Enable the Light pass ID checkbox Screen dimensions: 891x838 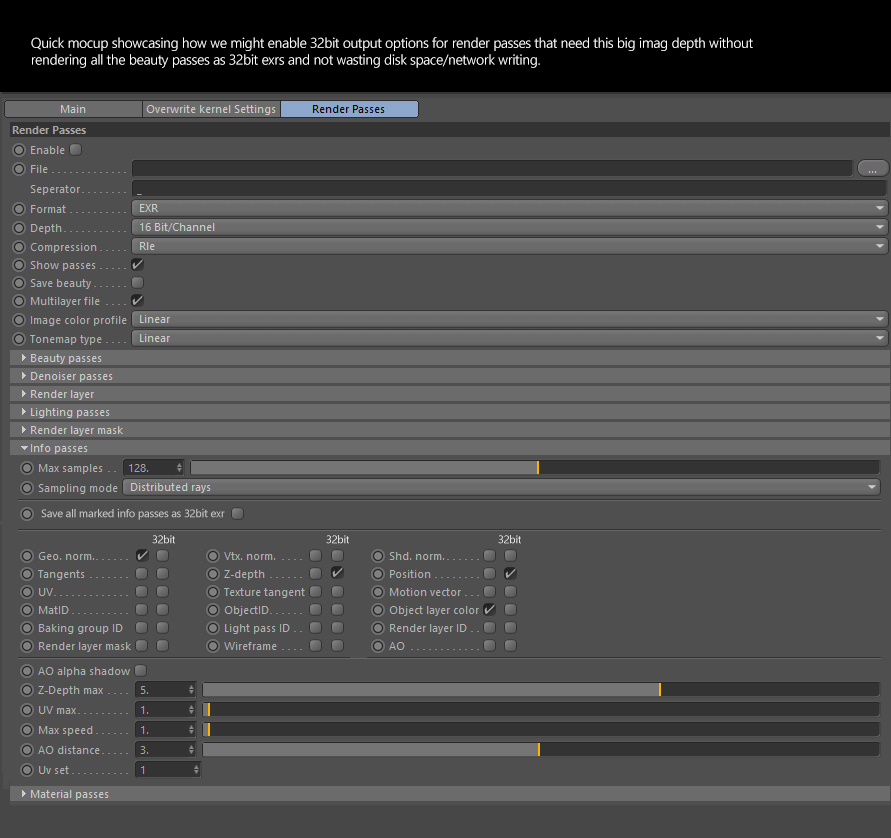[315, 628]
